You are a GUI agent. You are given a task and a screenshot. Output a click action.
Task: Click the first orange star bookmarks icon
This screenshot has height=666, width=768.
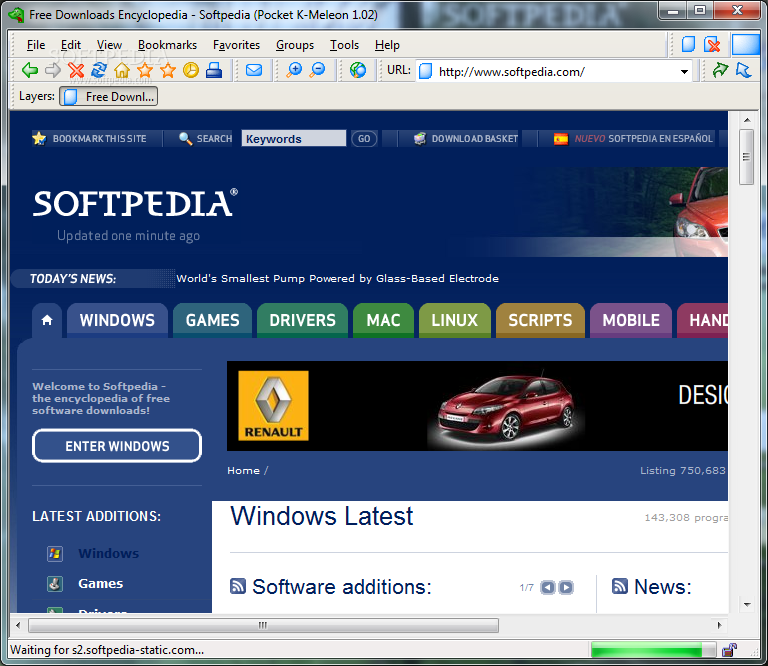pos(145,71)
